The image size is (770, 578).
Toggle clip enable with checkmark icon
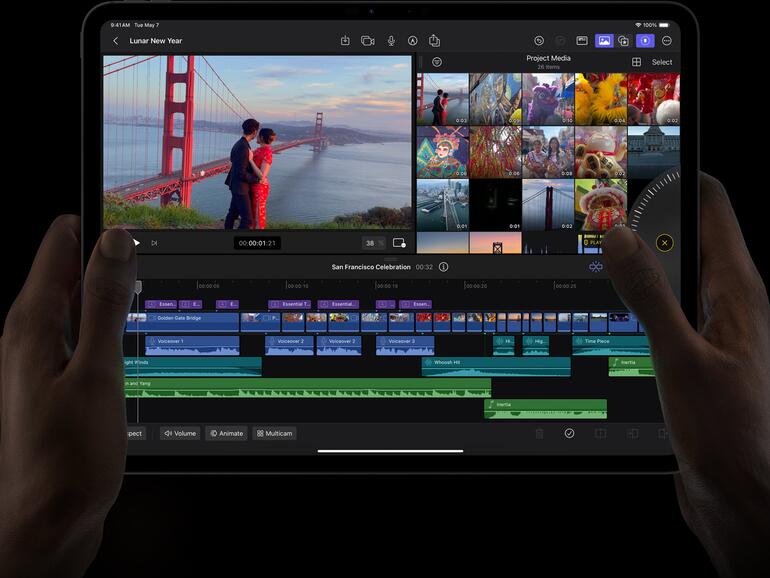[569, 433]
